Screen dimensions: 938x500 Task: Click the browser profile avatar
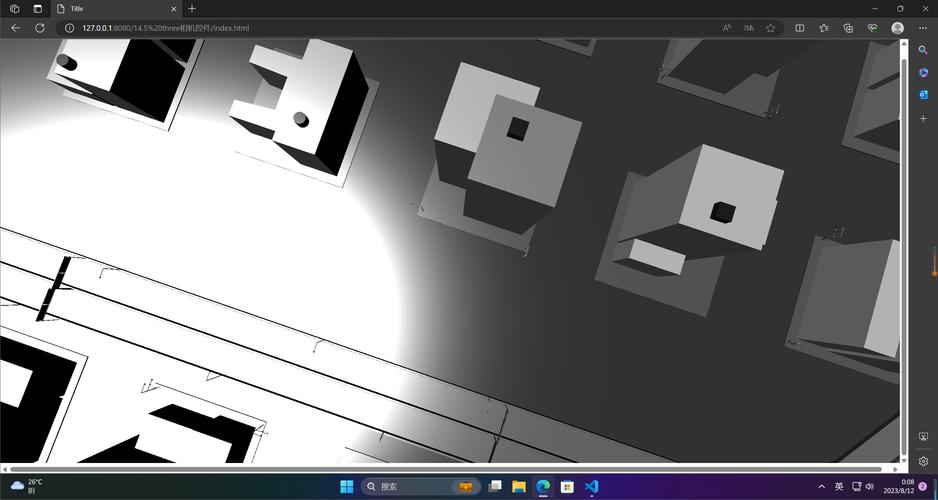click(897, 28)
